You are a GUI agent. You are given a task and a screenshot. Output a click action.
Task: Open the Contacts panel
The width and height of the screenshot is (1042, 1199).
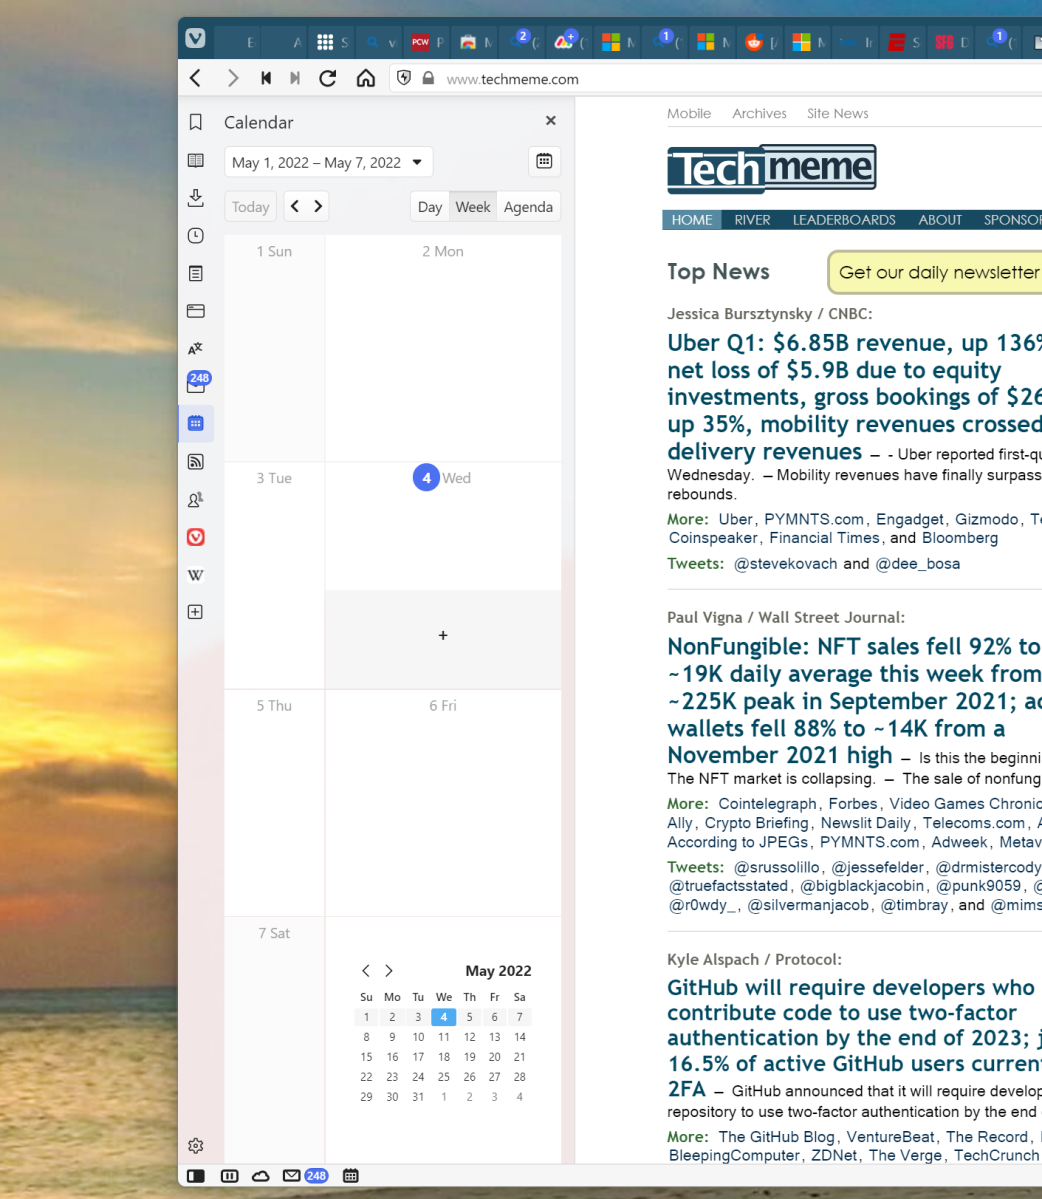tap(196, 499)
